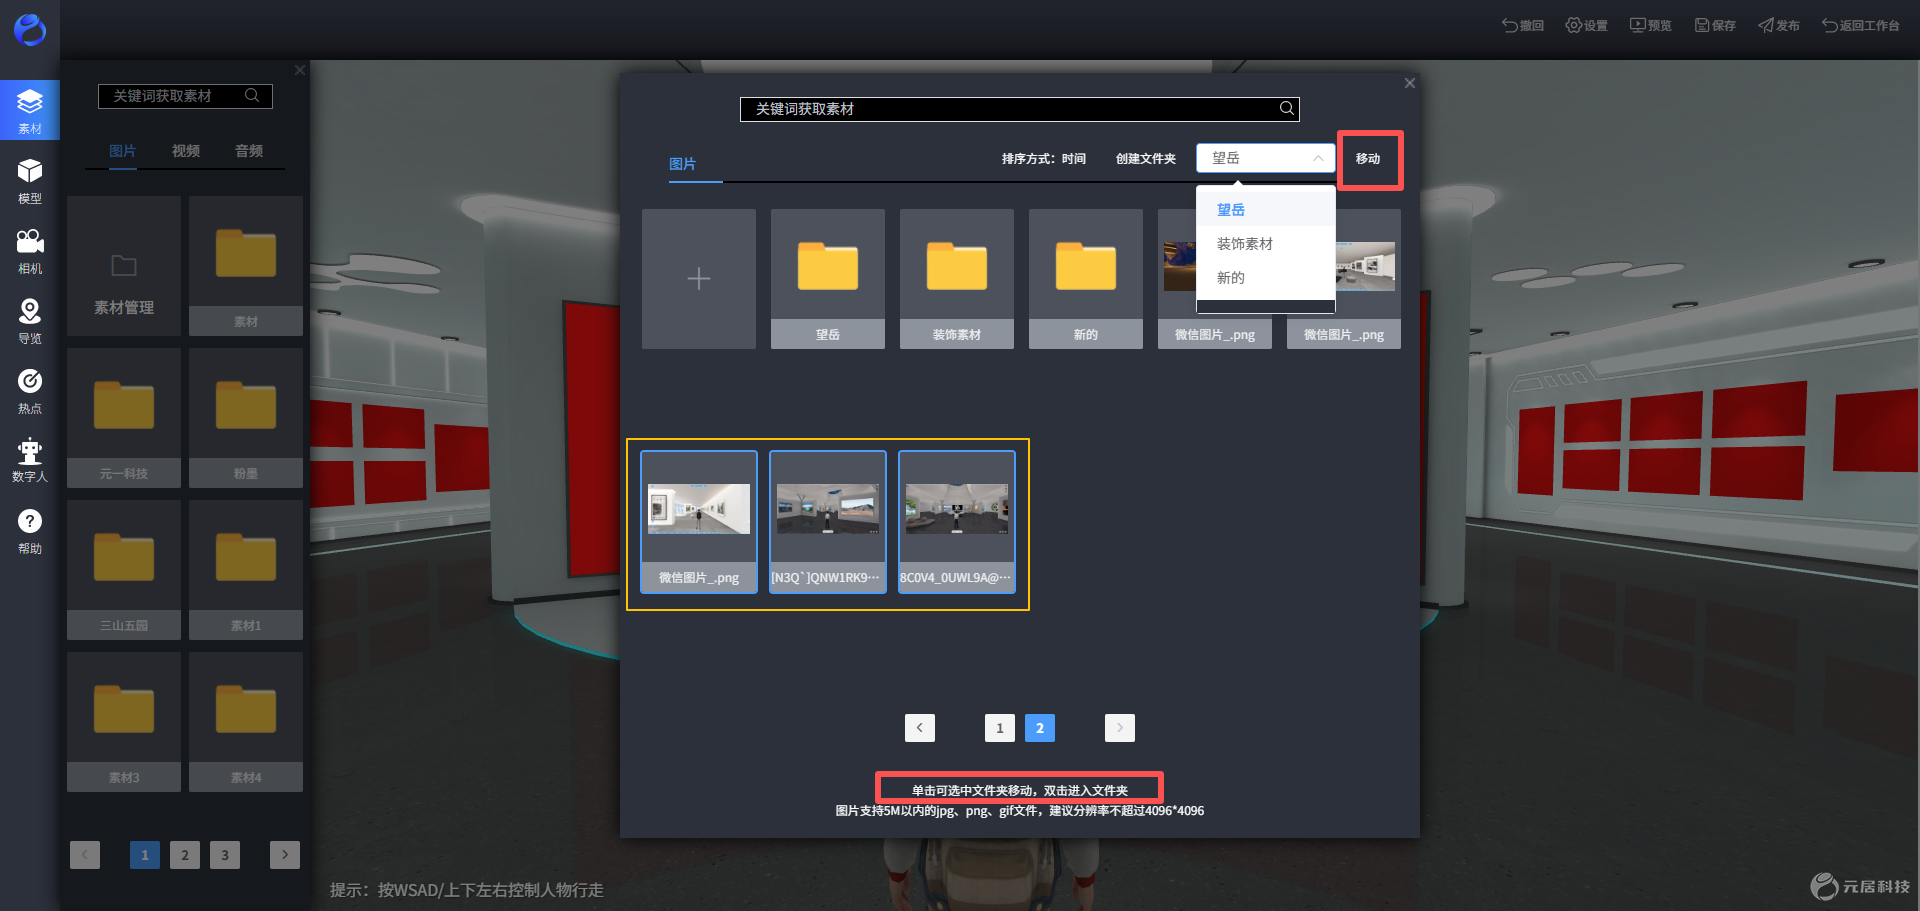Viewport: 1920px width, 911px height.
Task: Click 保存 save in top bar
Action: point(1715,25)
